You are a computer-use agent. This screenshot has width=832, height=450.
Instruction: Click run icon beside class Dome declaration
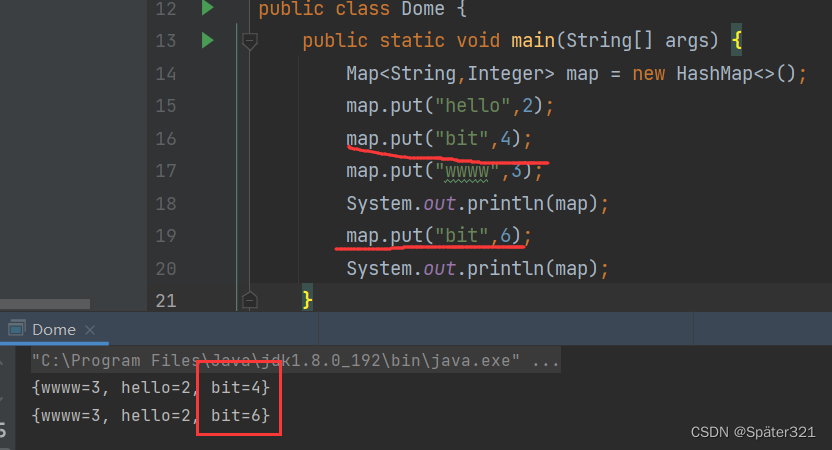tap(207, 9)
